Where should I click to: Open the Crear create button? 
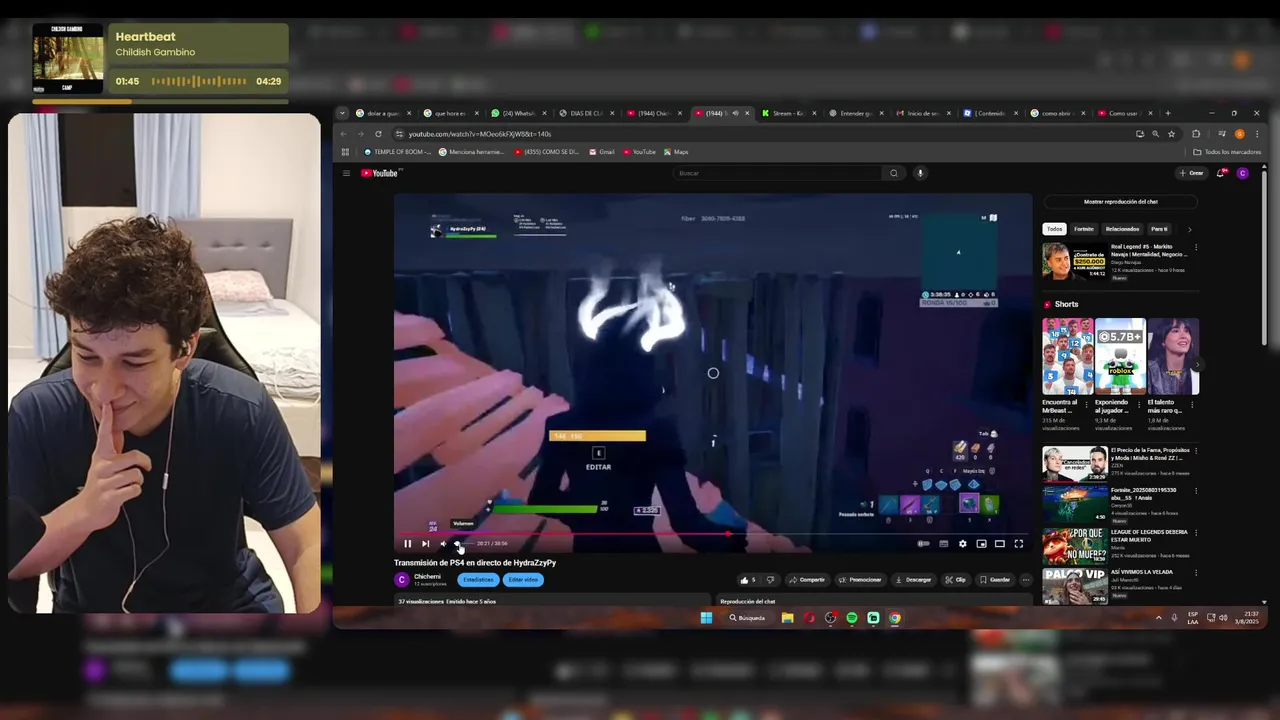click(x=1191, y=173)
